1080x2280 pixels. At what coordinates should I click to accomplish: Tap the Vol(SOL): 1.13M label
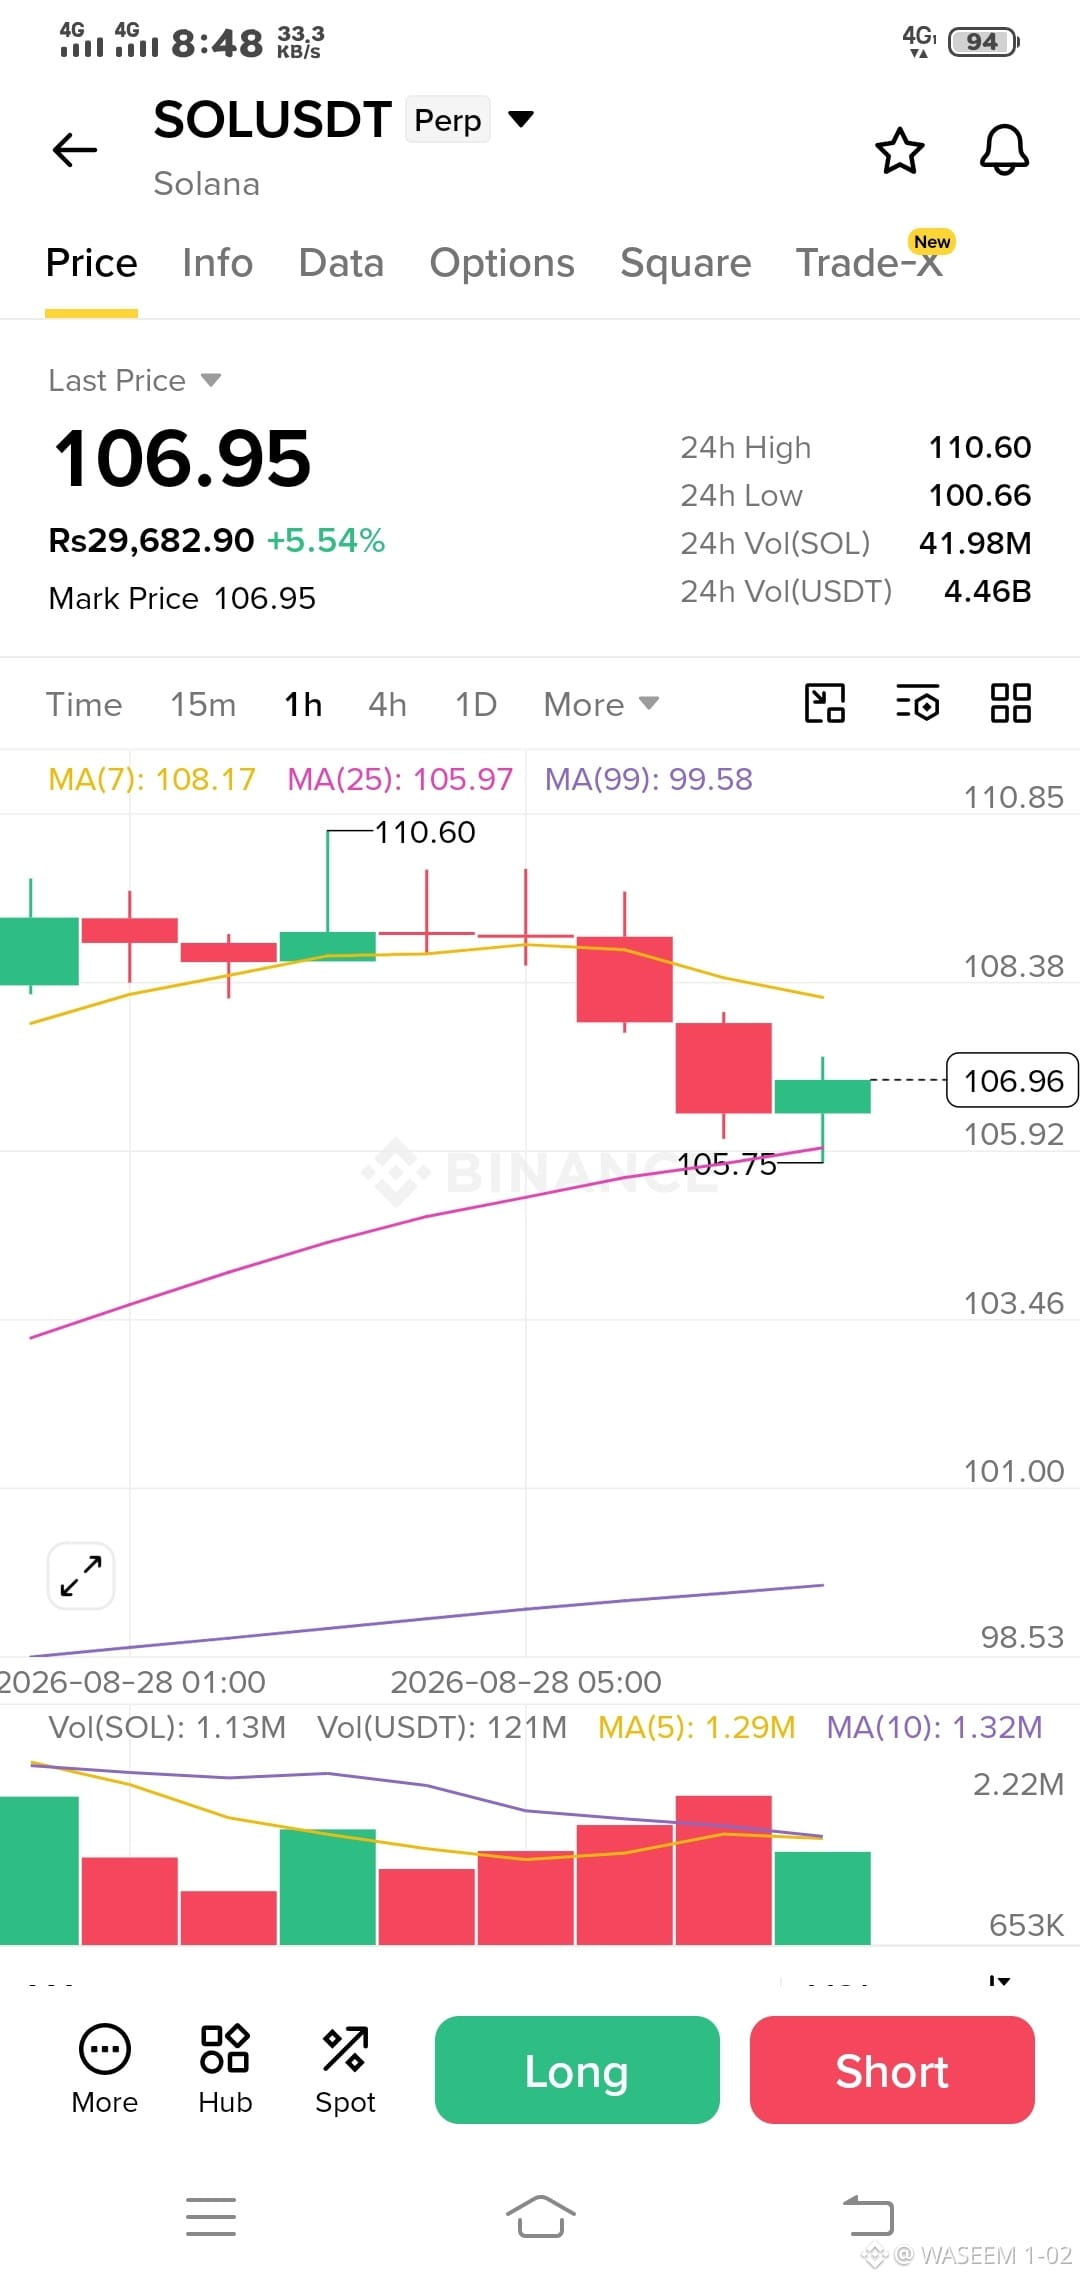point(167,1727)
